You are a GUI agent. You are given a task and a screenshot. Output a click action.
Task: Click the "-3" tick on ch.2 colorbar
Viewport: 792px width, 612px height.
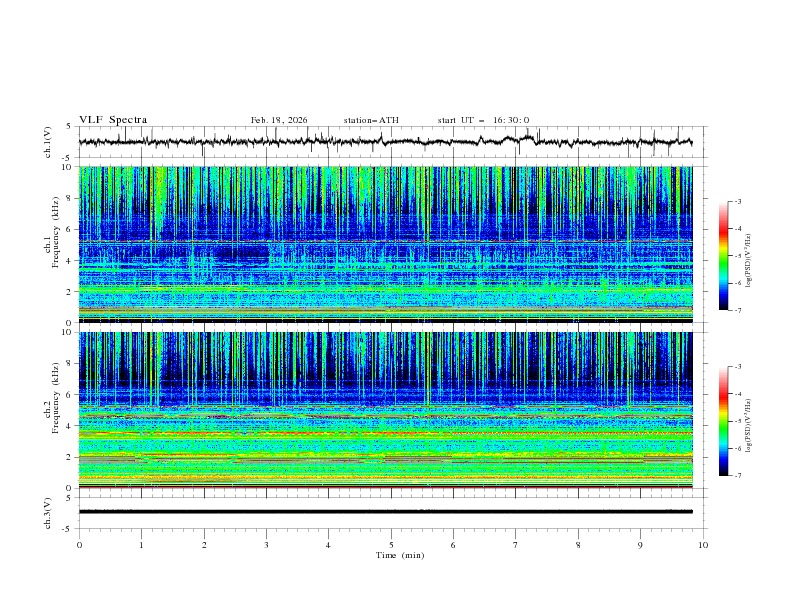tap(737, 367)
